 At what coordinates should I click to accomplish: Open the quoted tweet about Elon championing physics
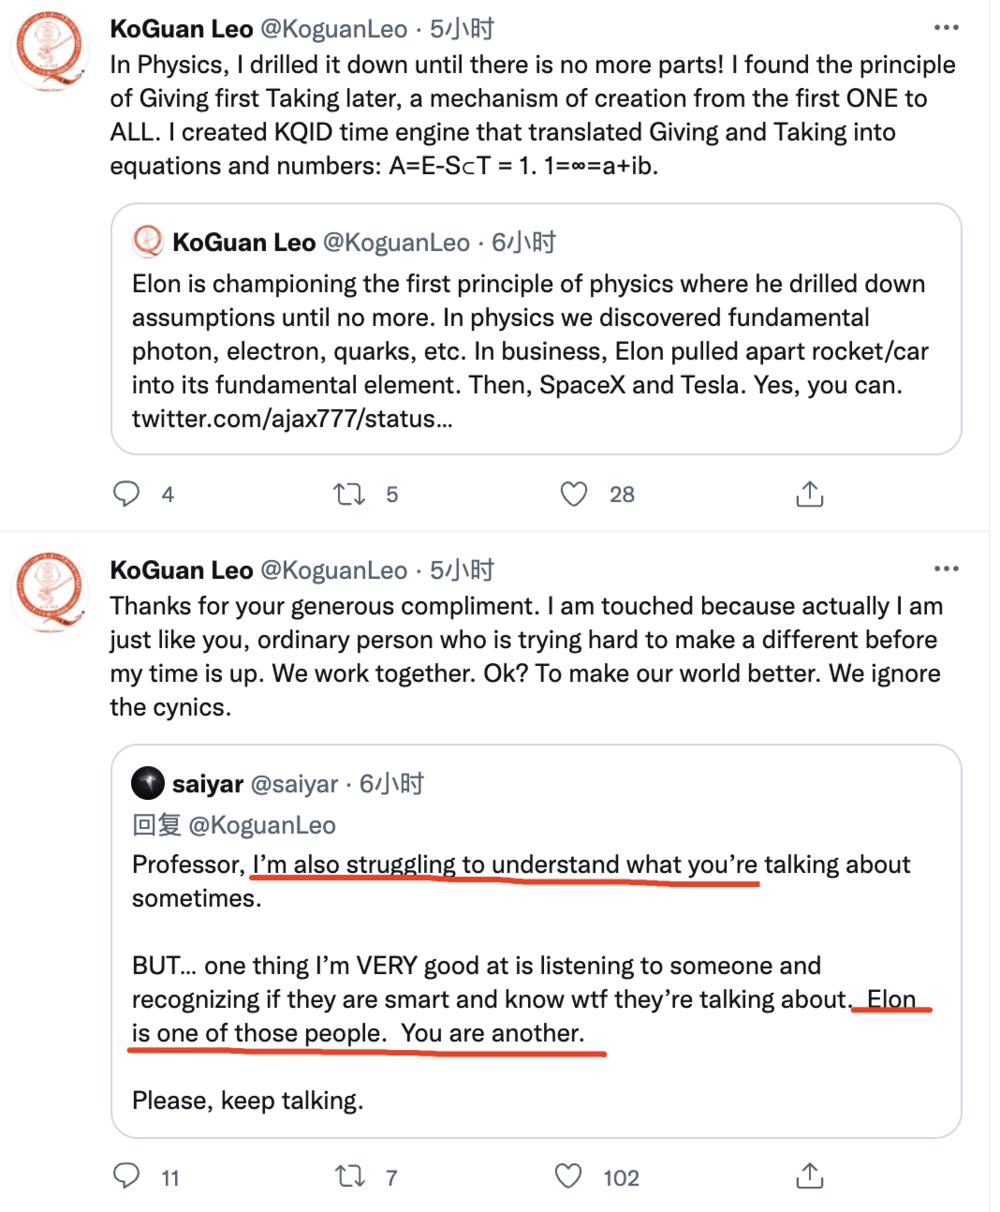coord(536,329)
